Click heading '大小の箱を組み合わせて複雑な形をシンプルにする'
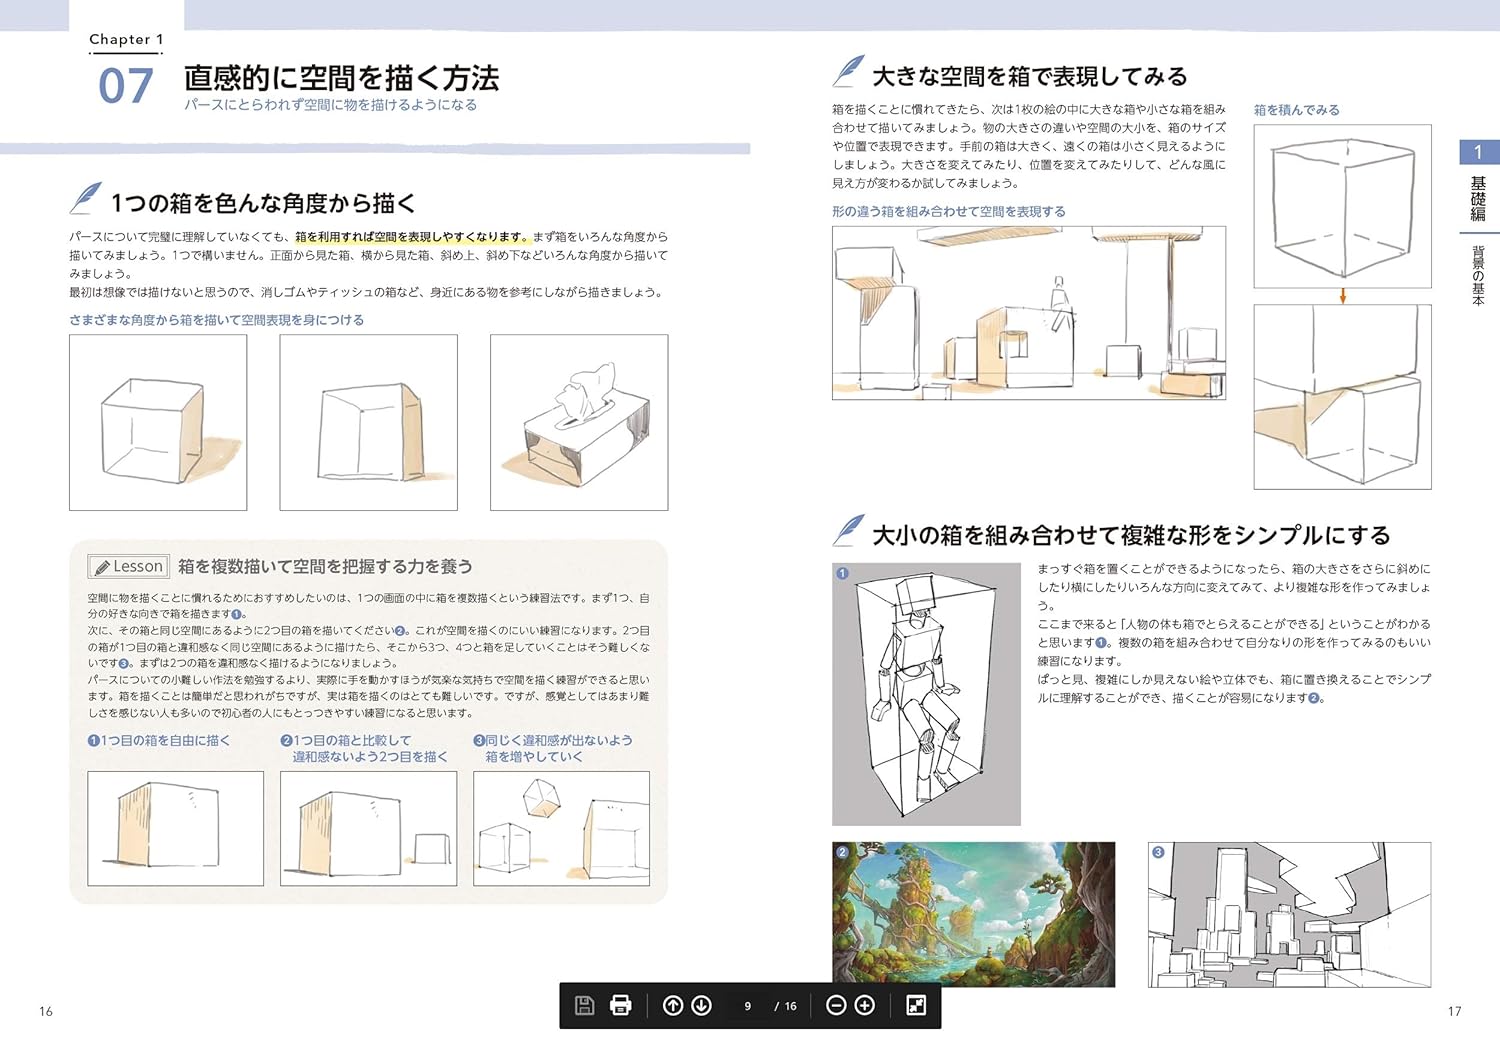 click(1131, 535)
